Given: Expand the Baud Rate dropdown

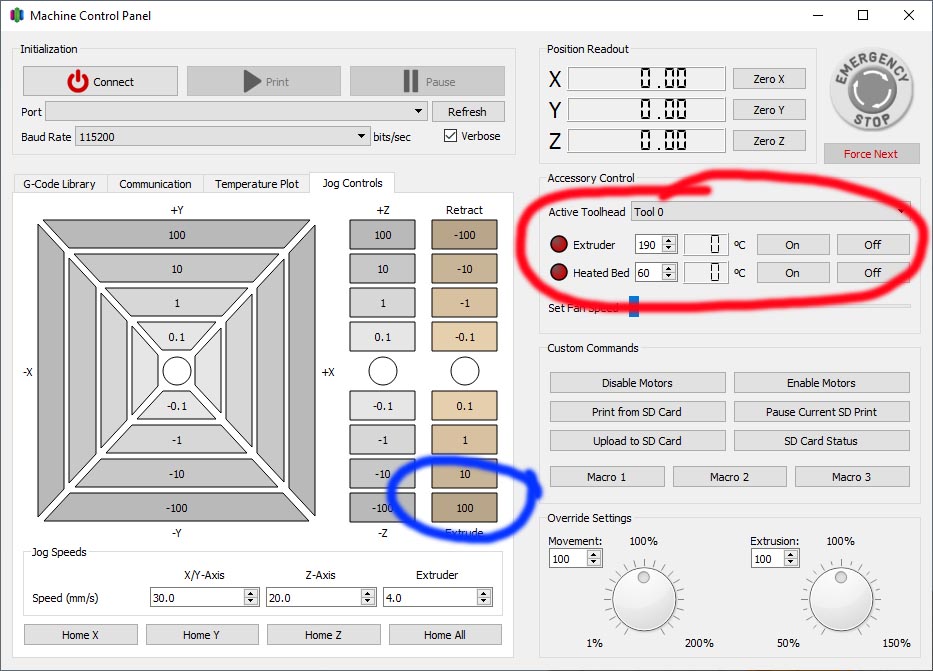Looking at the screenshot, I should coord(222,137).
